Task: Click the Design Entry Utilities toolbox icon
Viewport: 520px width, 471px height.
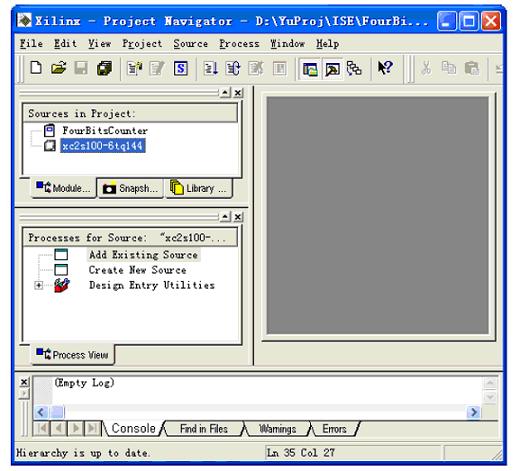Action: 62,285
